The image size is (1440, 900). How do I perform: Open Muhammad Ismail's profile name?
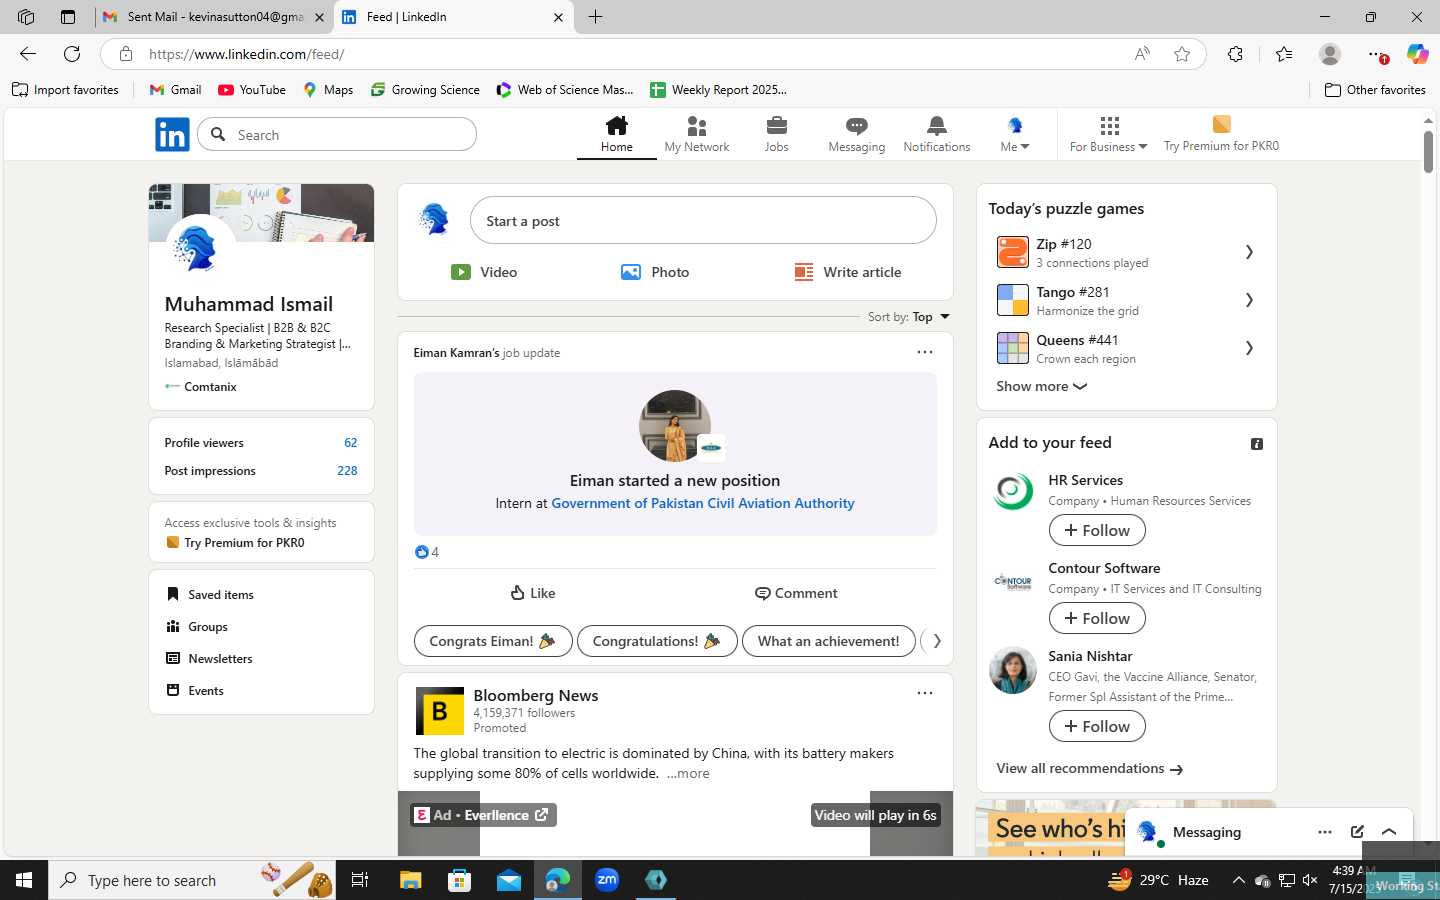(249, 304)
